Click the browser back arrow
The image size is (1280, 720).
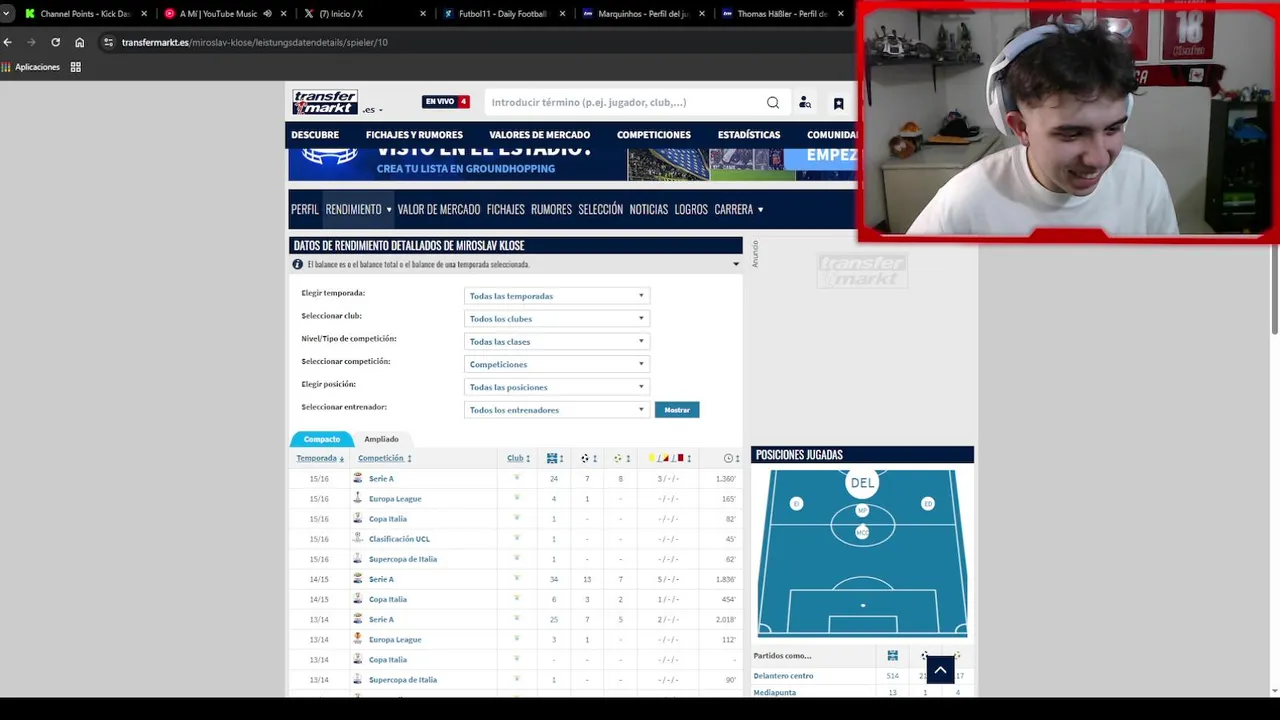click(8, 42)
